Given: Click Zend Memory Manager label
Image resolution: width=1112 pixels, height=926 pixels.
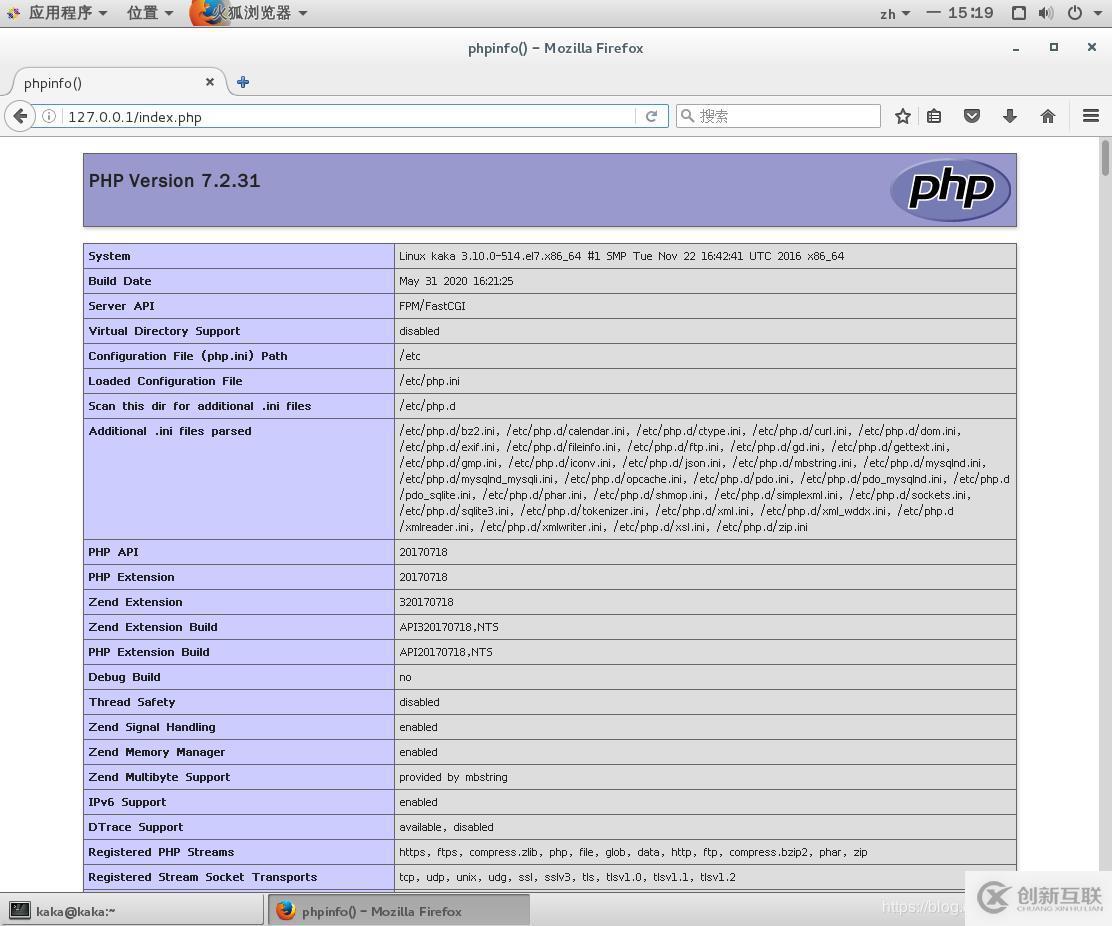Looking at the screenshot, I should point(156,752).
